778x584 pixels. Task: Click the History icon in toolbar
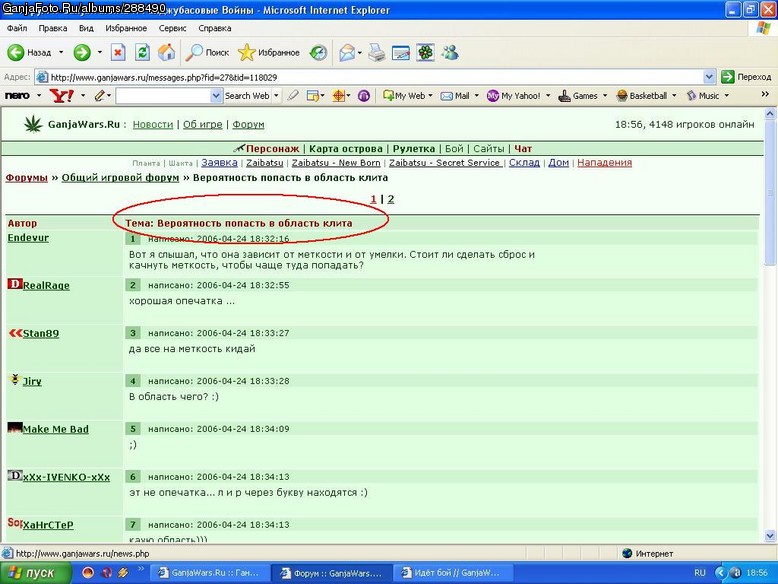click(x=318, y=52)
